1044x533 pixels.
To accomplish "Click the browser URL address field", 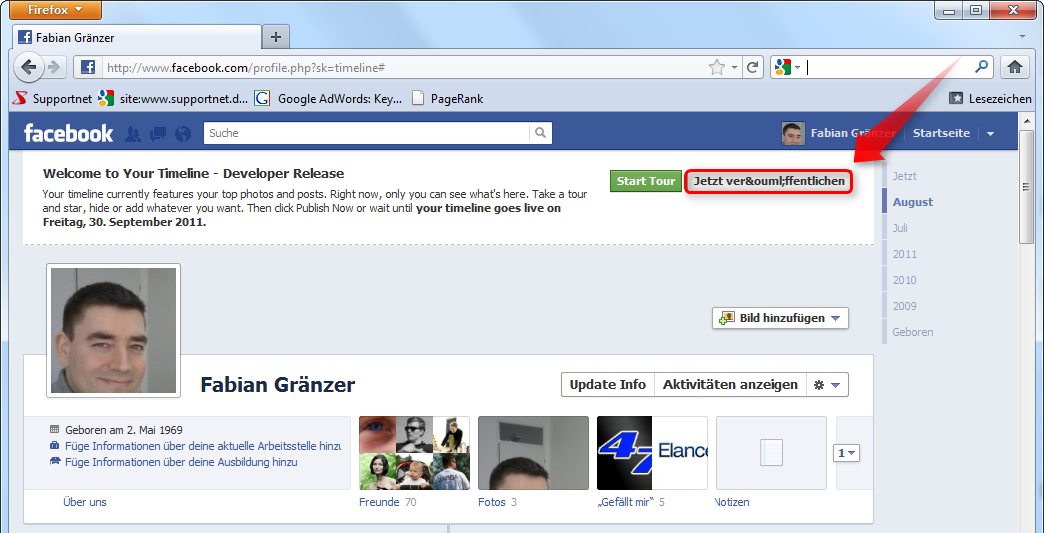I will point(403,67).
